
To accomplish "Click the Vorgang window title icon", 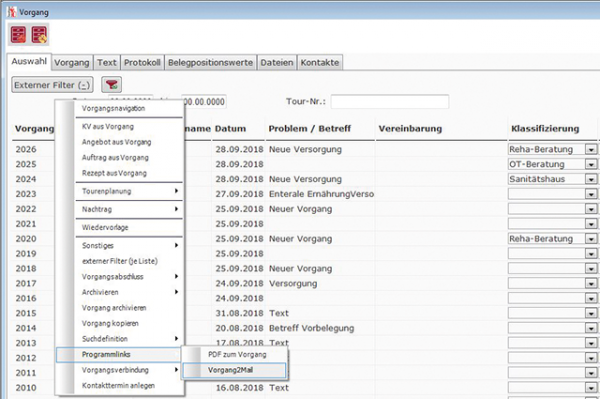I will pyautogui.click(x=12, y=12).
